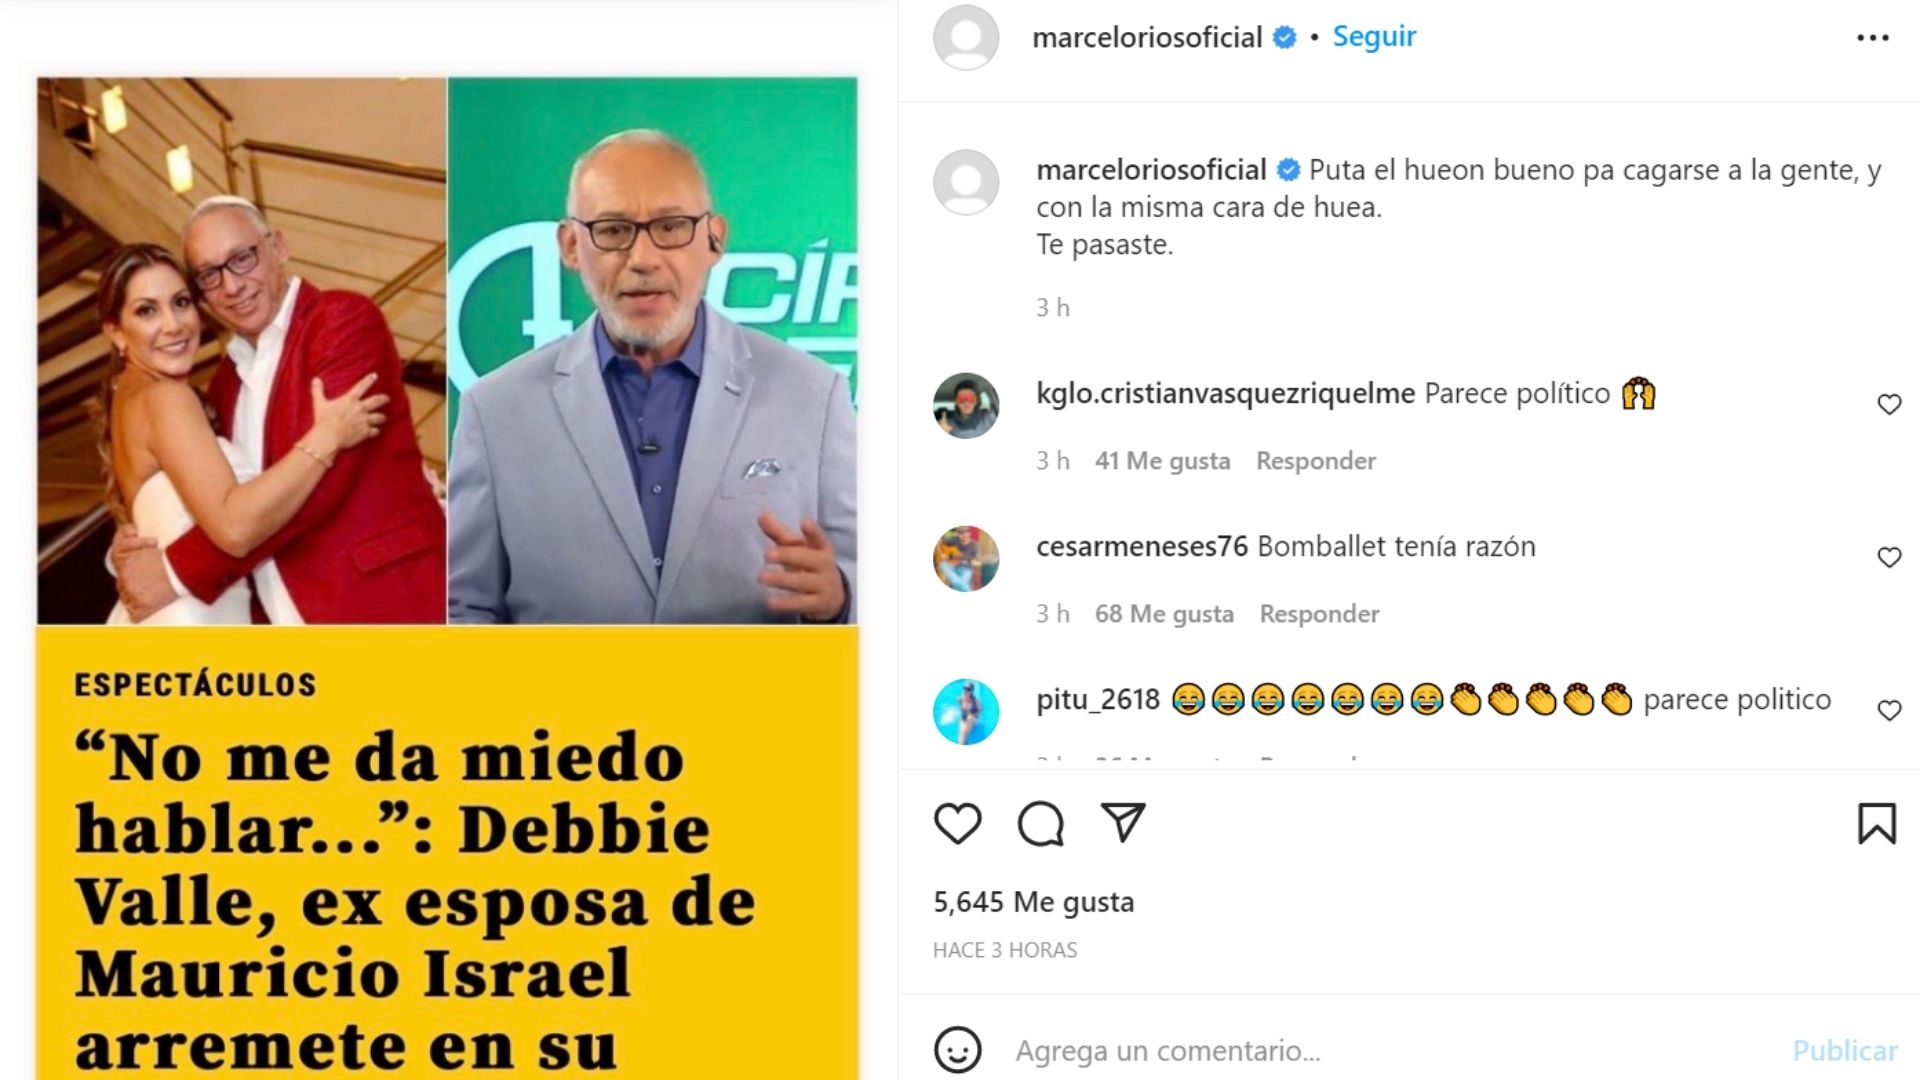The image size is (1920, 1080).
Task: Reply to the 'Parece político' comment
Action: (x=1316, y=461)
